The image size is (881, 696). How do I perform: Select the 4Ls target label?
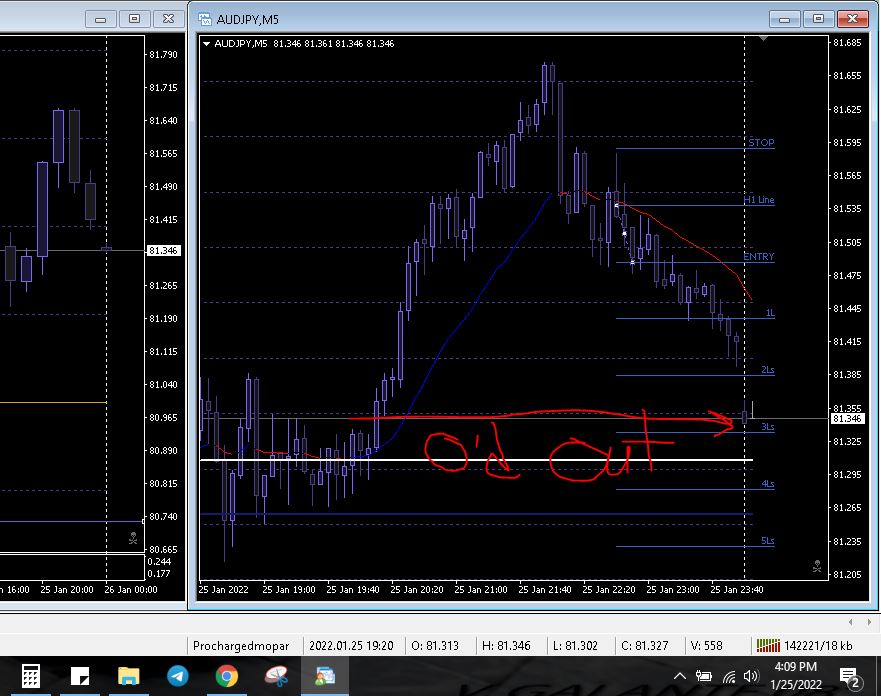(768, 484)
